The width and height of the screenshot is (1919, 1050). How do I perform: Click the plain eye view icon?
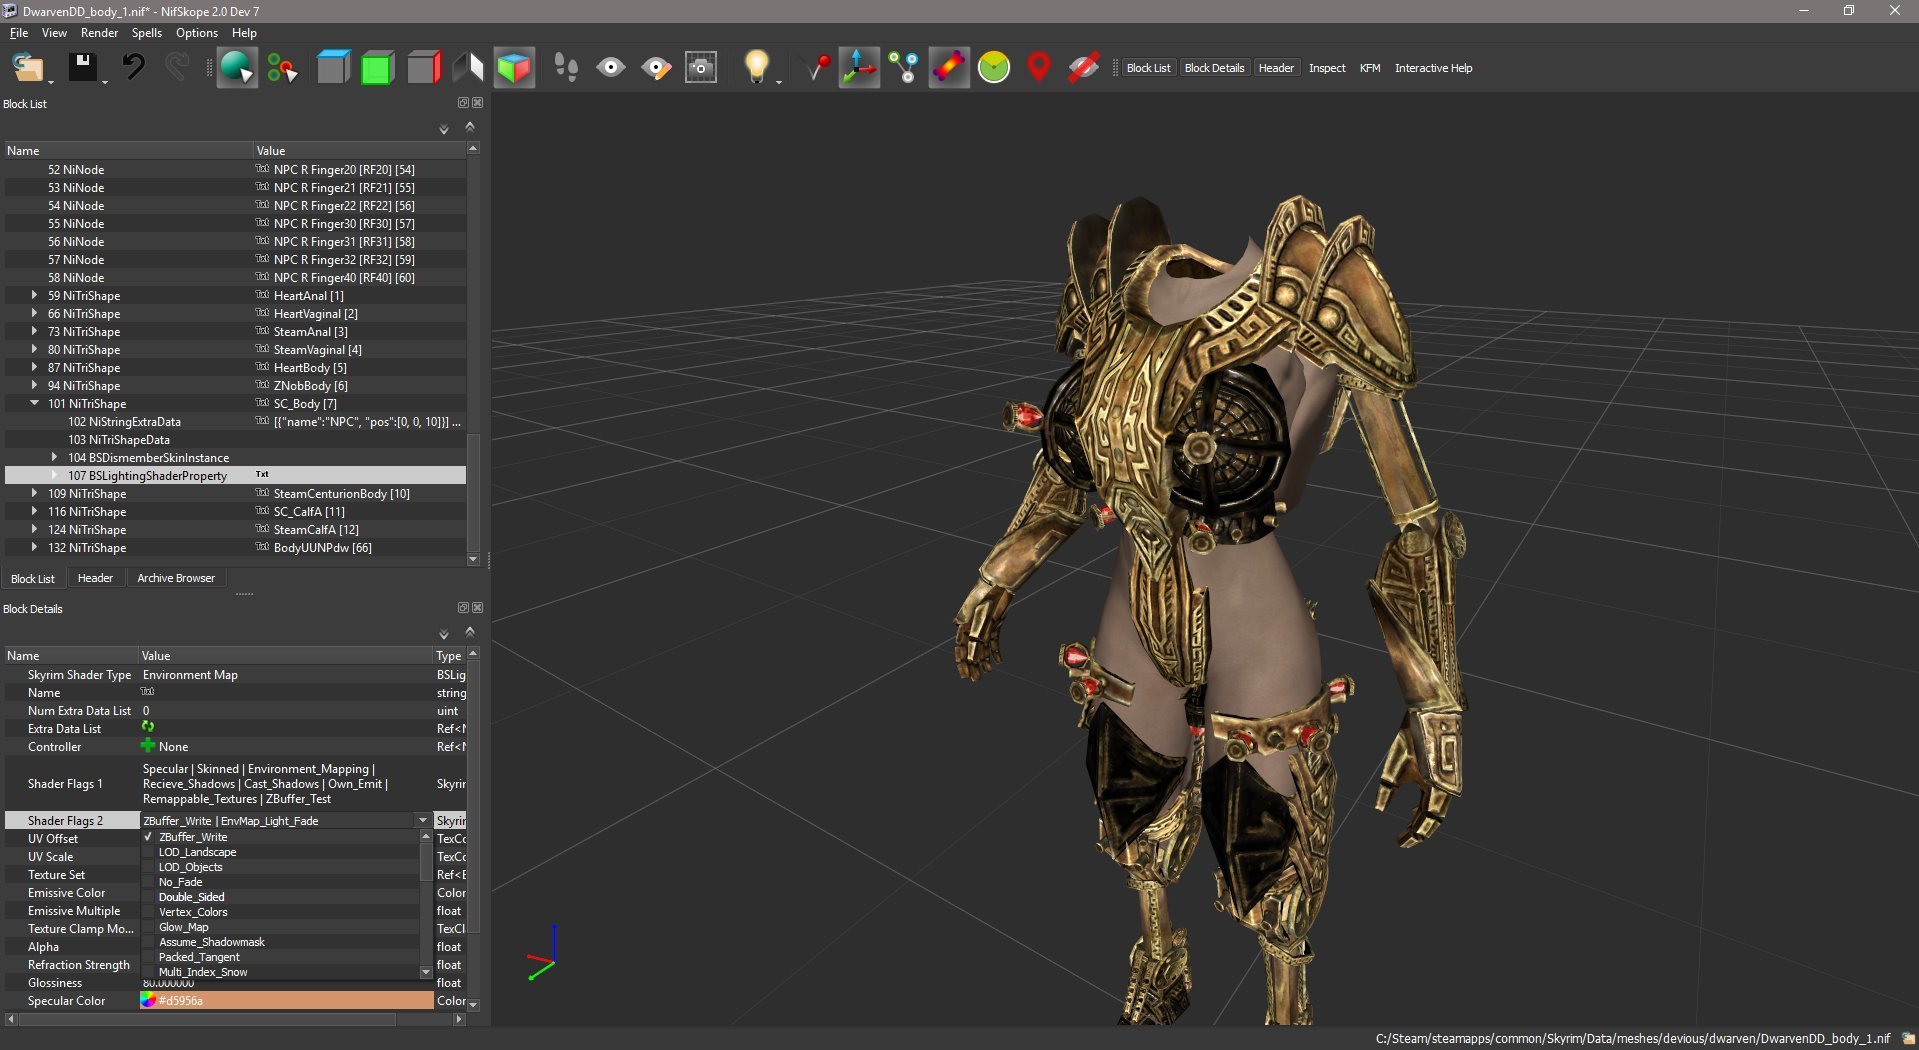[x=611, y=68]
